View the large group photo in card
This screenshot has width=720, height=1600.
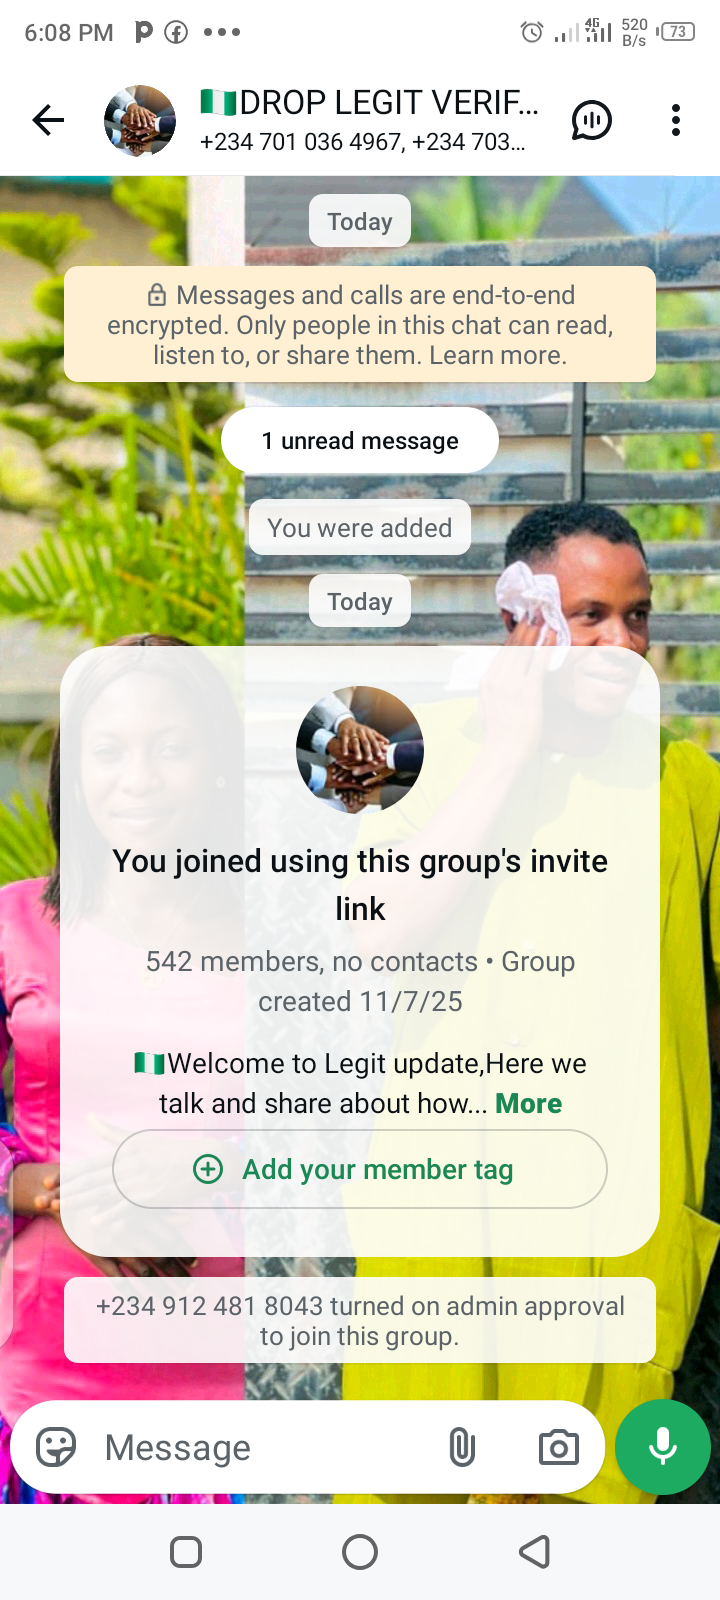360,750
